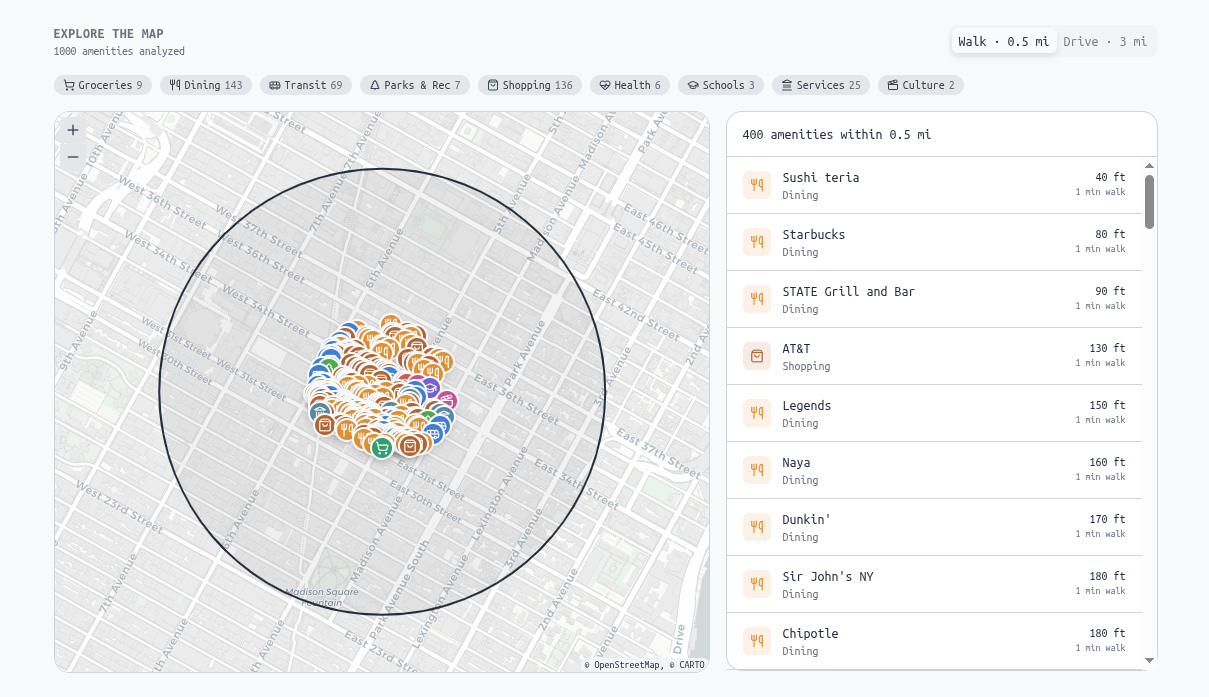Switch to Drive · 3 mi mode
The height and width of the screenshot is (697, 1209).
[1105, 41]
